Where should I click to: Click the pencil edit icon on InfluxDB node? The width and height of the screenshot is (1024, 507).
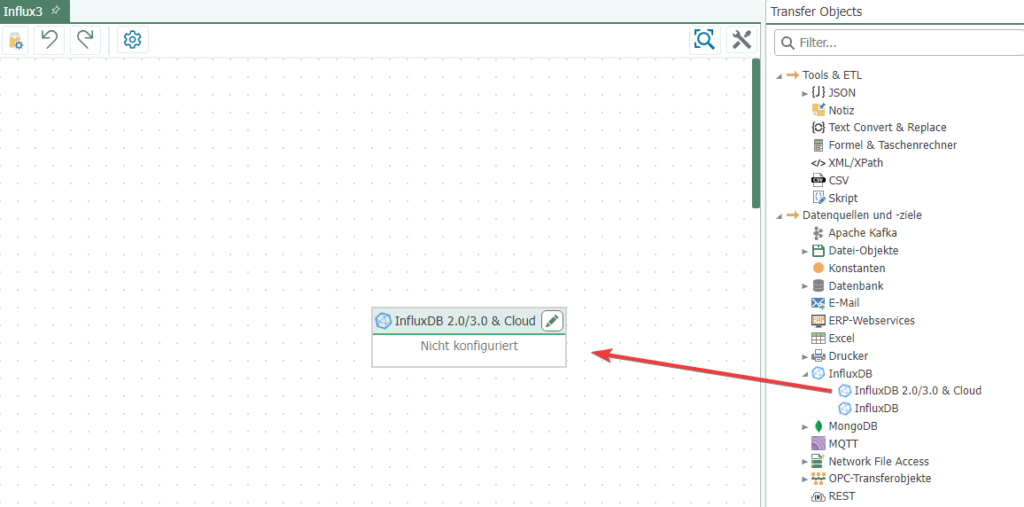point(552,321)
